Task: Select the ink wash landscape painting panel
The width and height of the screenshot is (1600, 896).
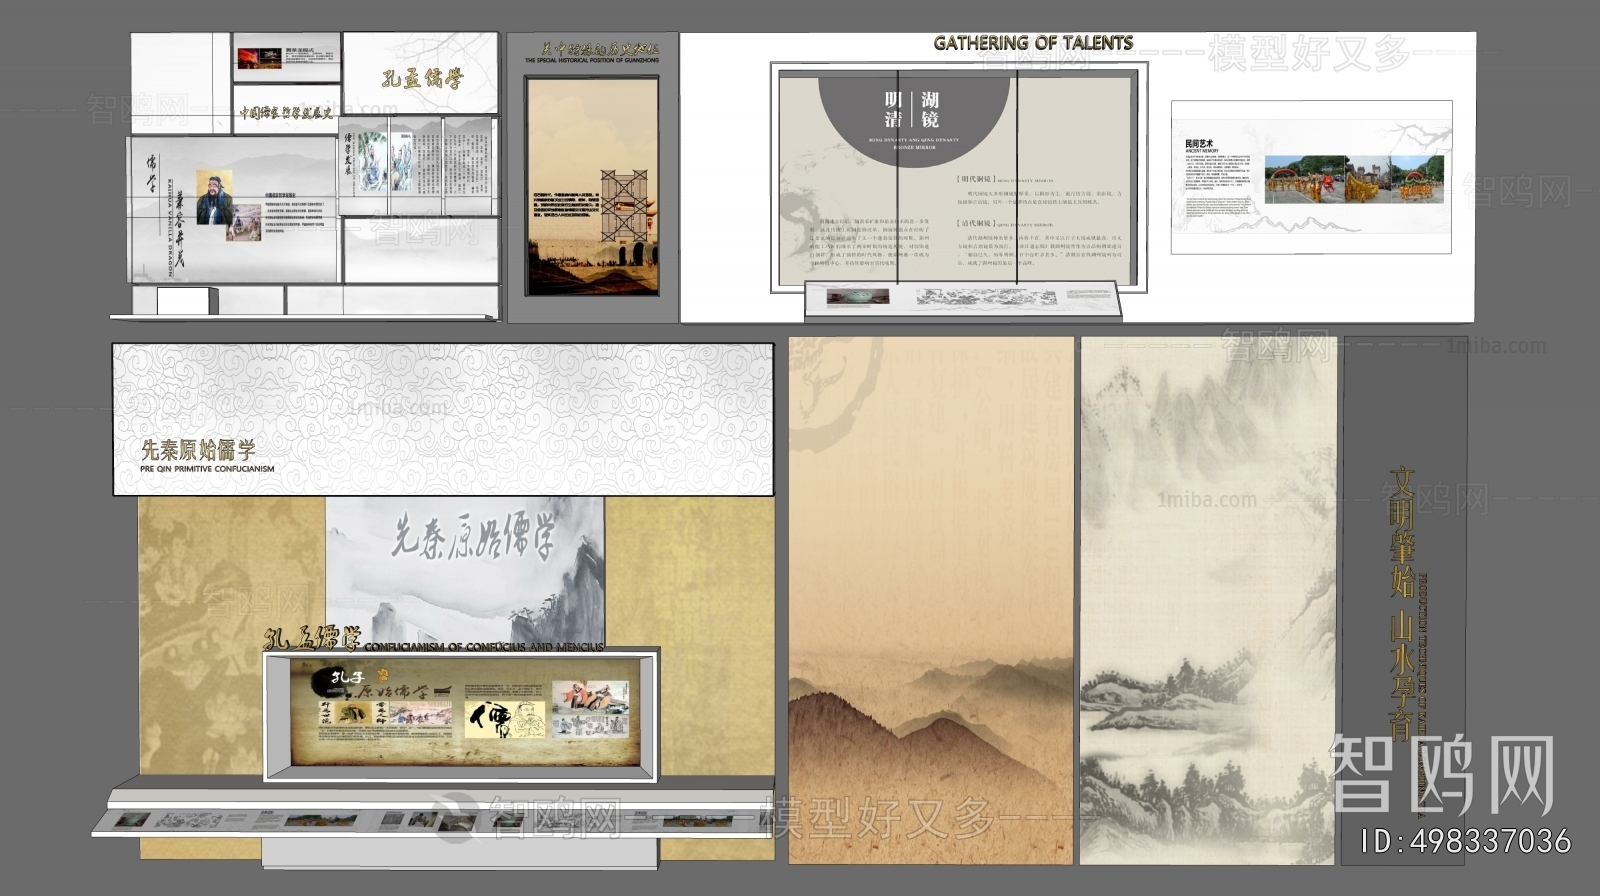Action: [1207, 600]
